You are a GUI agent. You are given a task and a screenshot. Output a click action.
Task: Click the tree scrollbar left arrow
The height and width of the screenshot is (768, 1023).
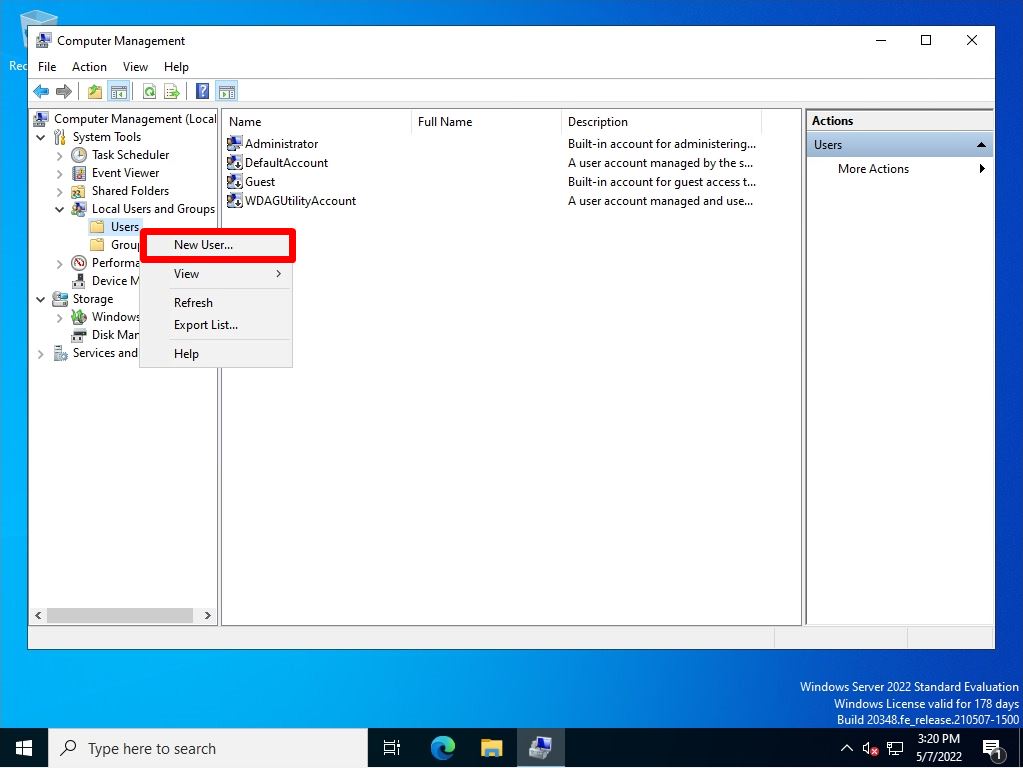coord(38,615)
